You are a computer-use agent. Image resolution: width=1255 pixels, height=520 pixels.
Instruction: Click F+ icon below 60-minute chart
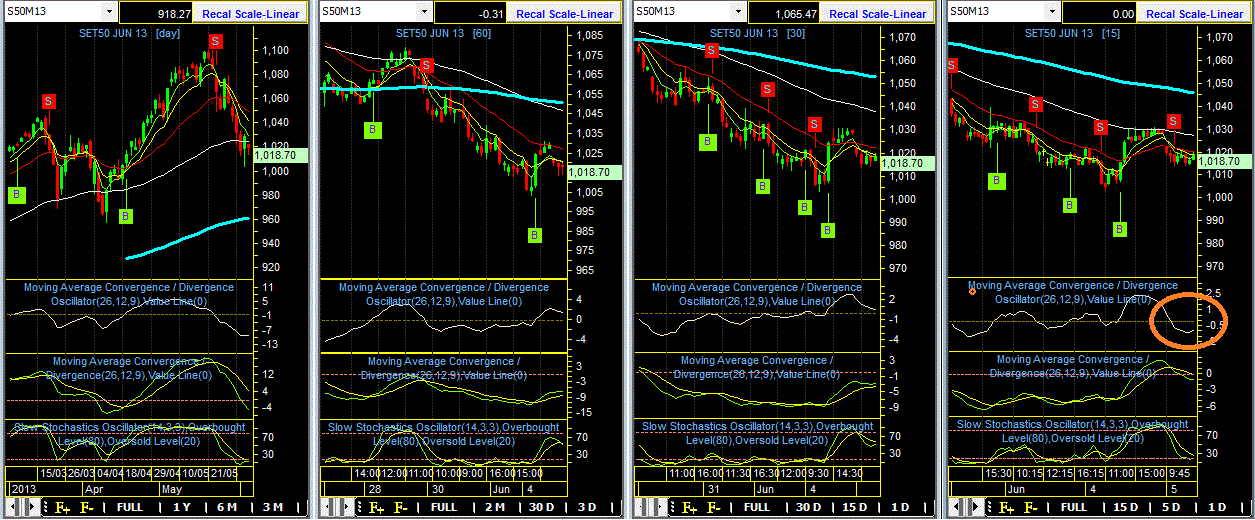coord(376,507)
